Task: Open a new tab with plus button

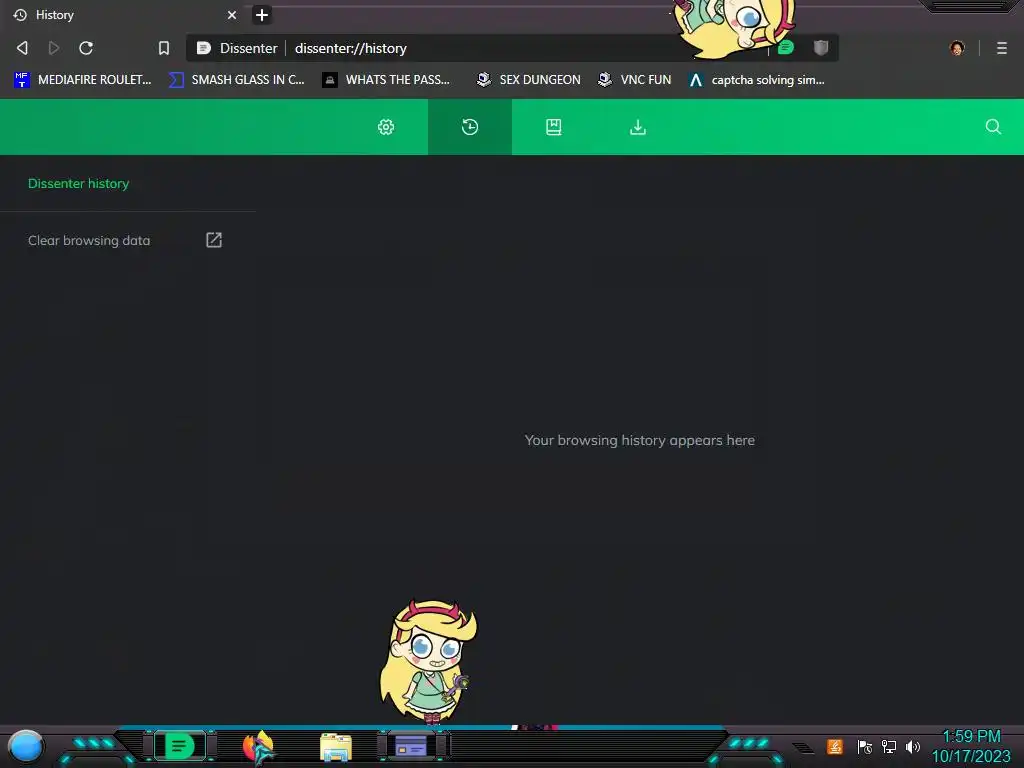Action: click(262, 14)
